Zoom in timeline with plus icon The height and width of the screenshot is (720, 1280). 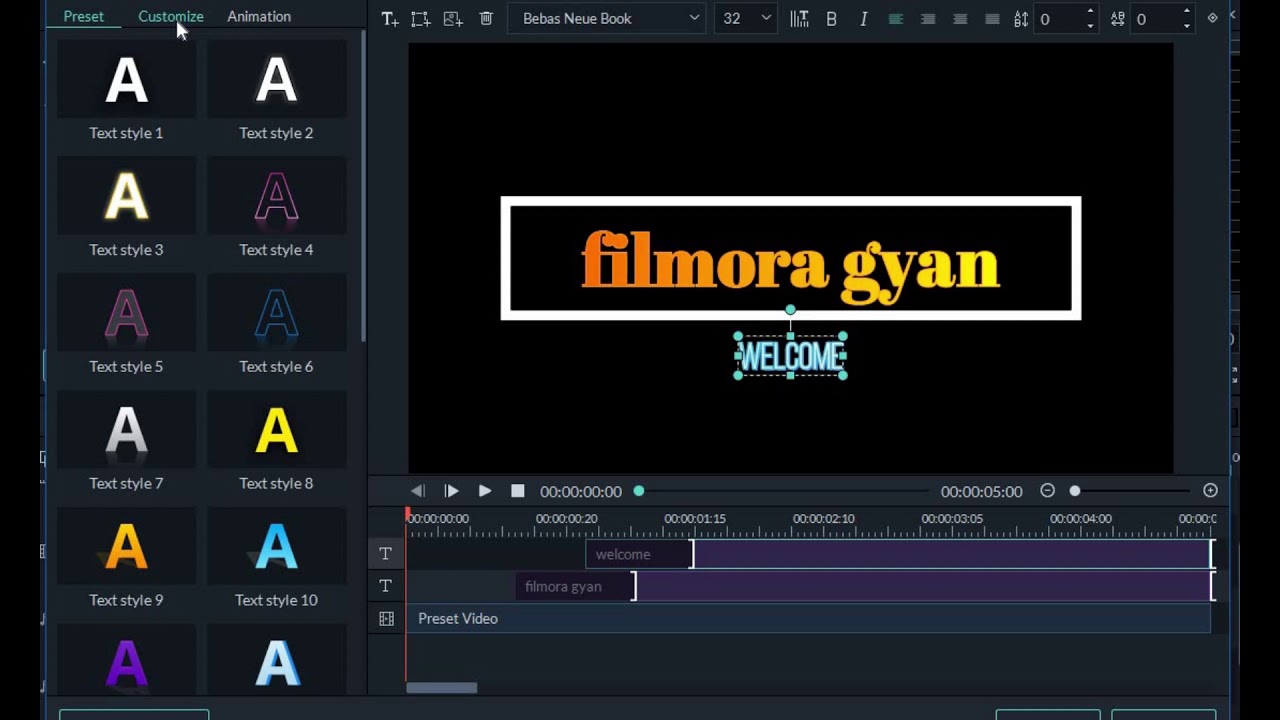[1210, 490]
